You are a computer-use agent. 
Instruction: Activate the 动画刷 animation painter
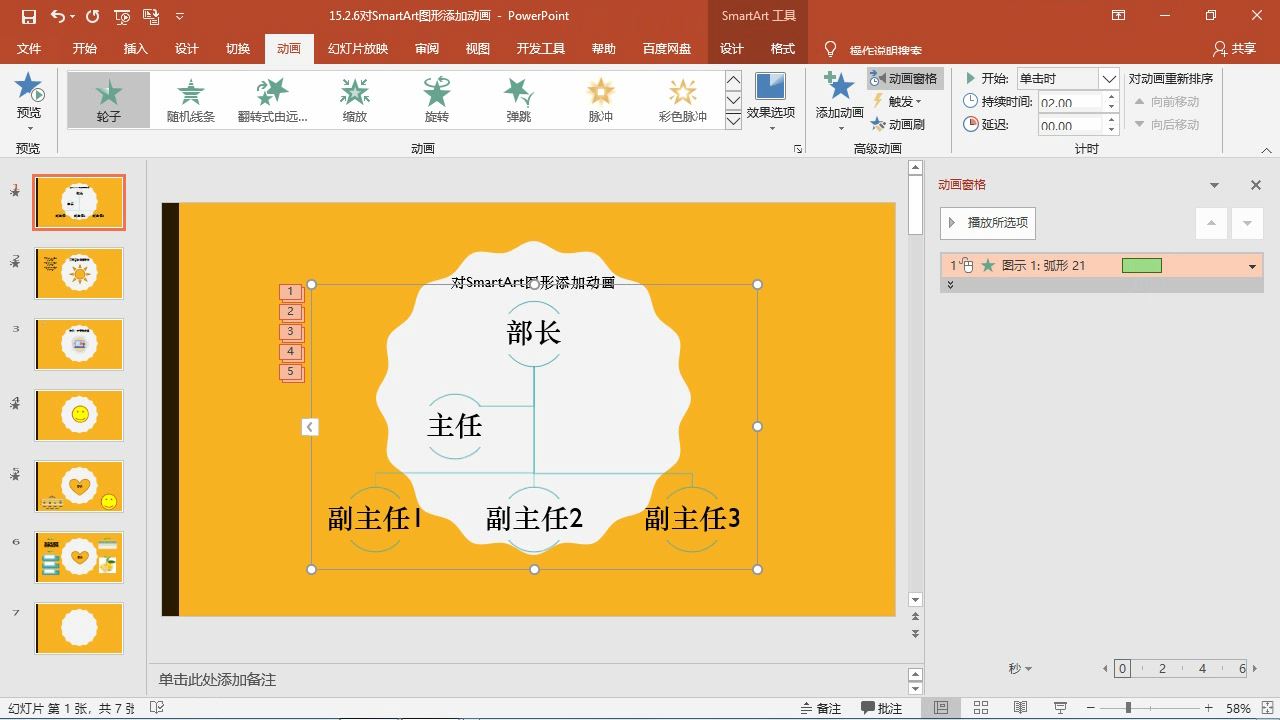click(898, 124)
